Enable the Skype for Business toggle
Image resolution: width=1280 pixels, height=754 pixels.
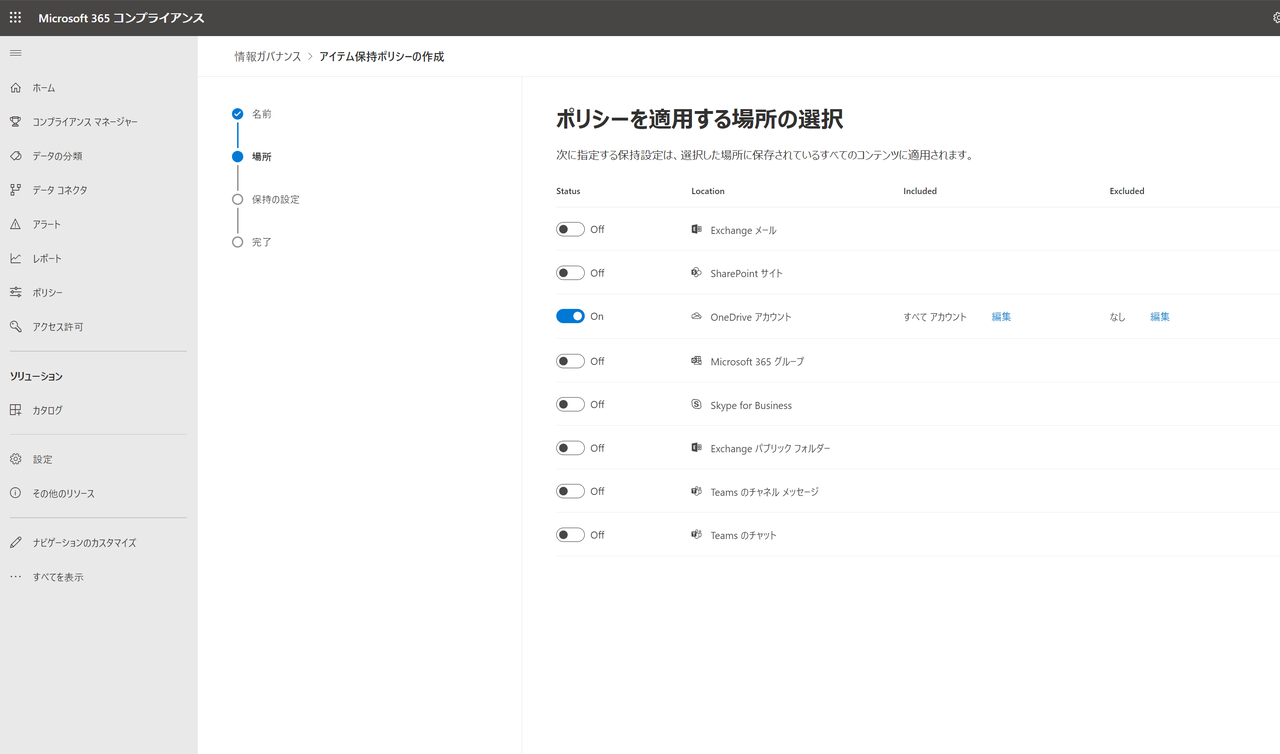click(570, 404)
